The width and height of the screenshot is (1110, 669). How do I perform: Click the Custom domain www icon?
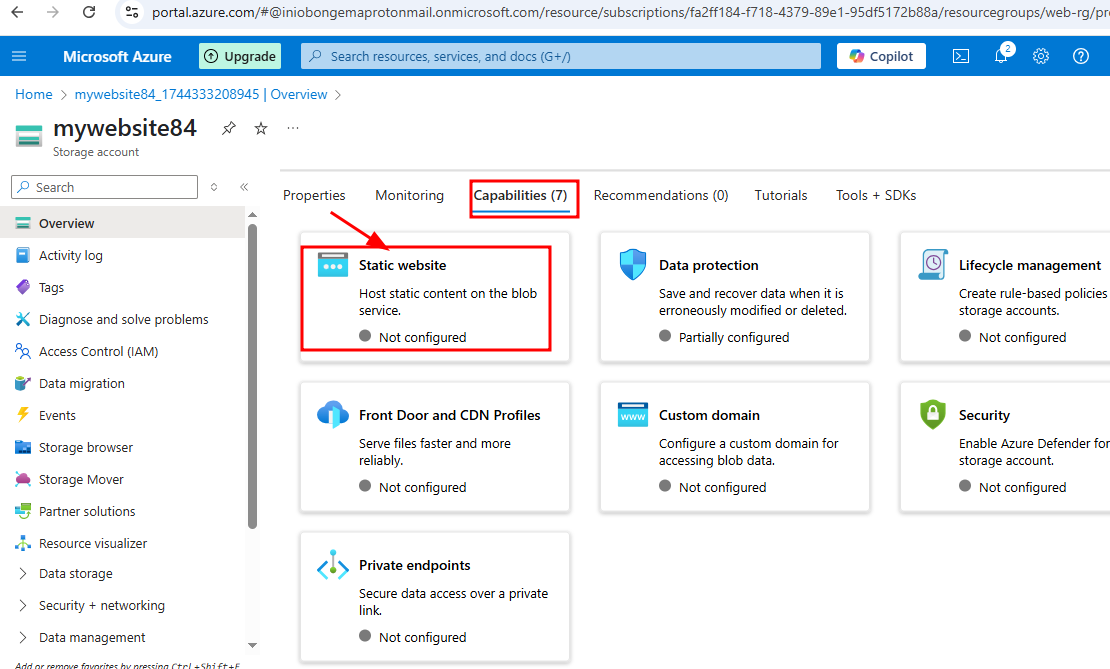[633, 415]
